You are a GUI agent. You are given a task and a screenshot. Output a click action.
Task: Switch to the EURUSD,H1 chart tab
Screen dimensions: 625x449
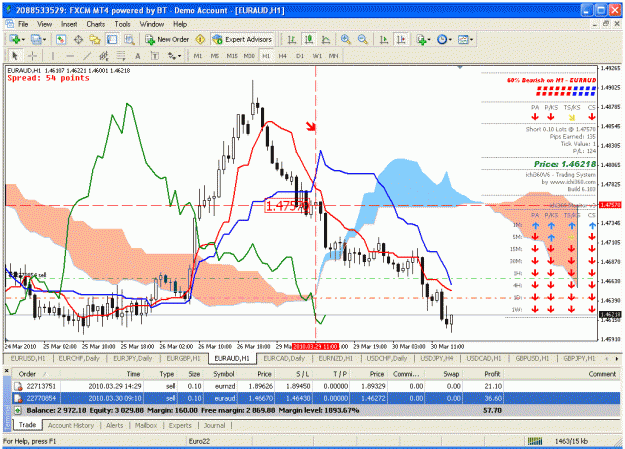pos(28,358)
